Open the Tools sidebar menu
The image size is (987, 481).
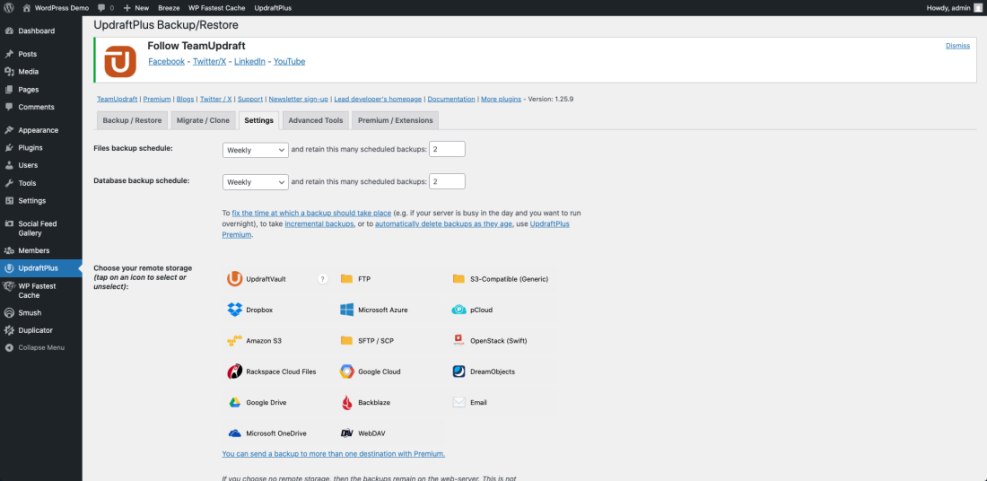[41, 183]
